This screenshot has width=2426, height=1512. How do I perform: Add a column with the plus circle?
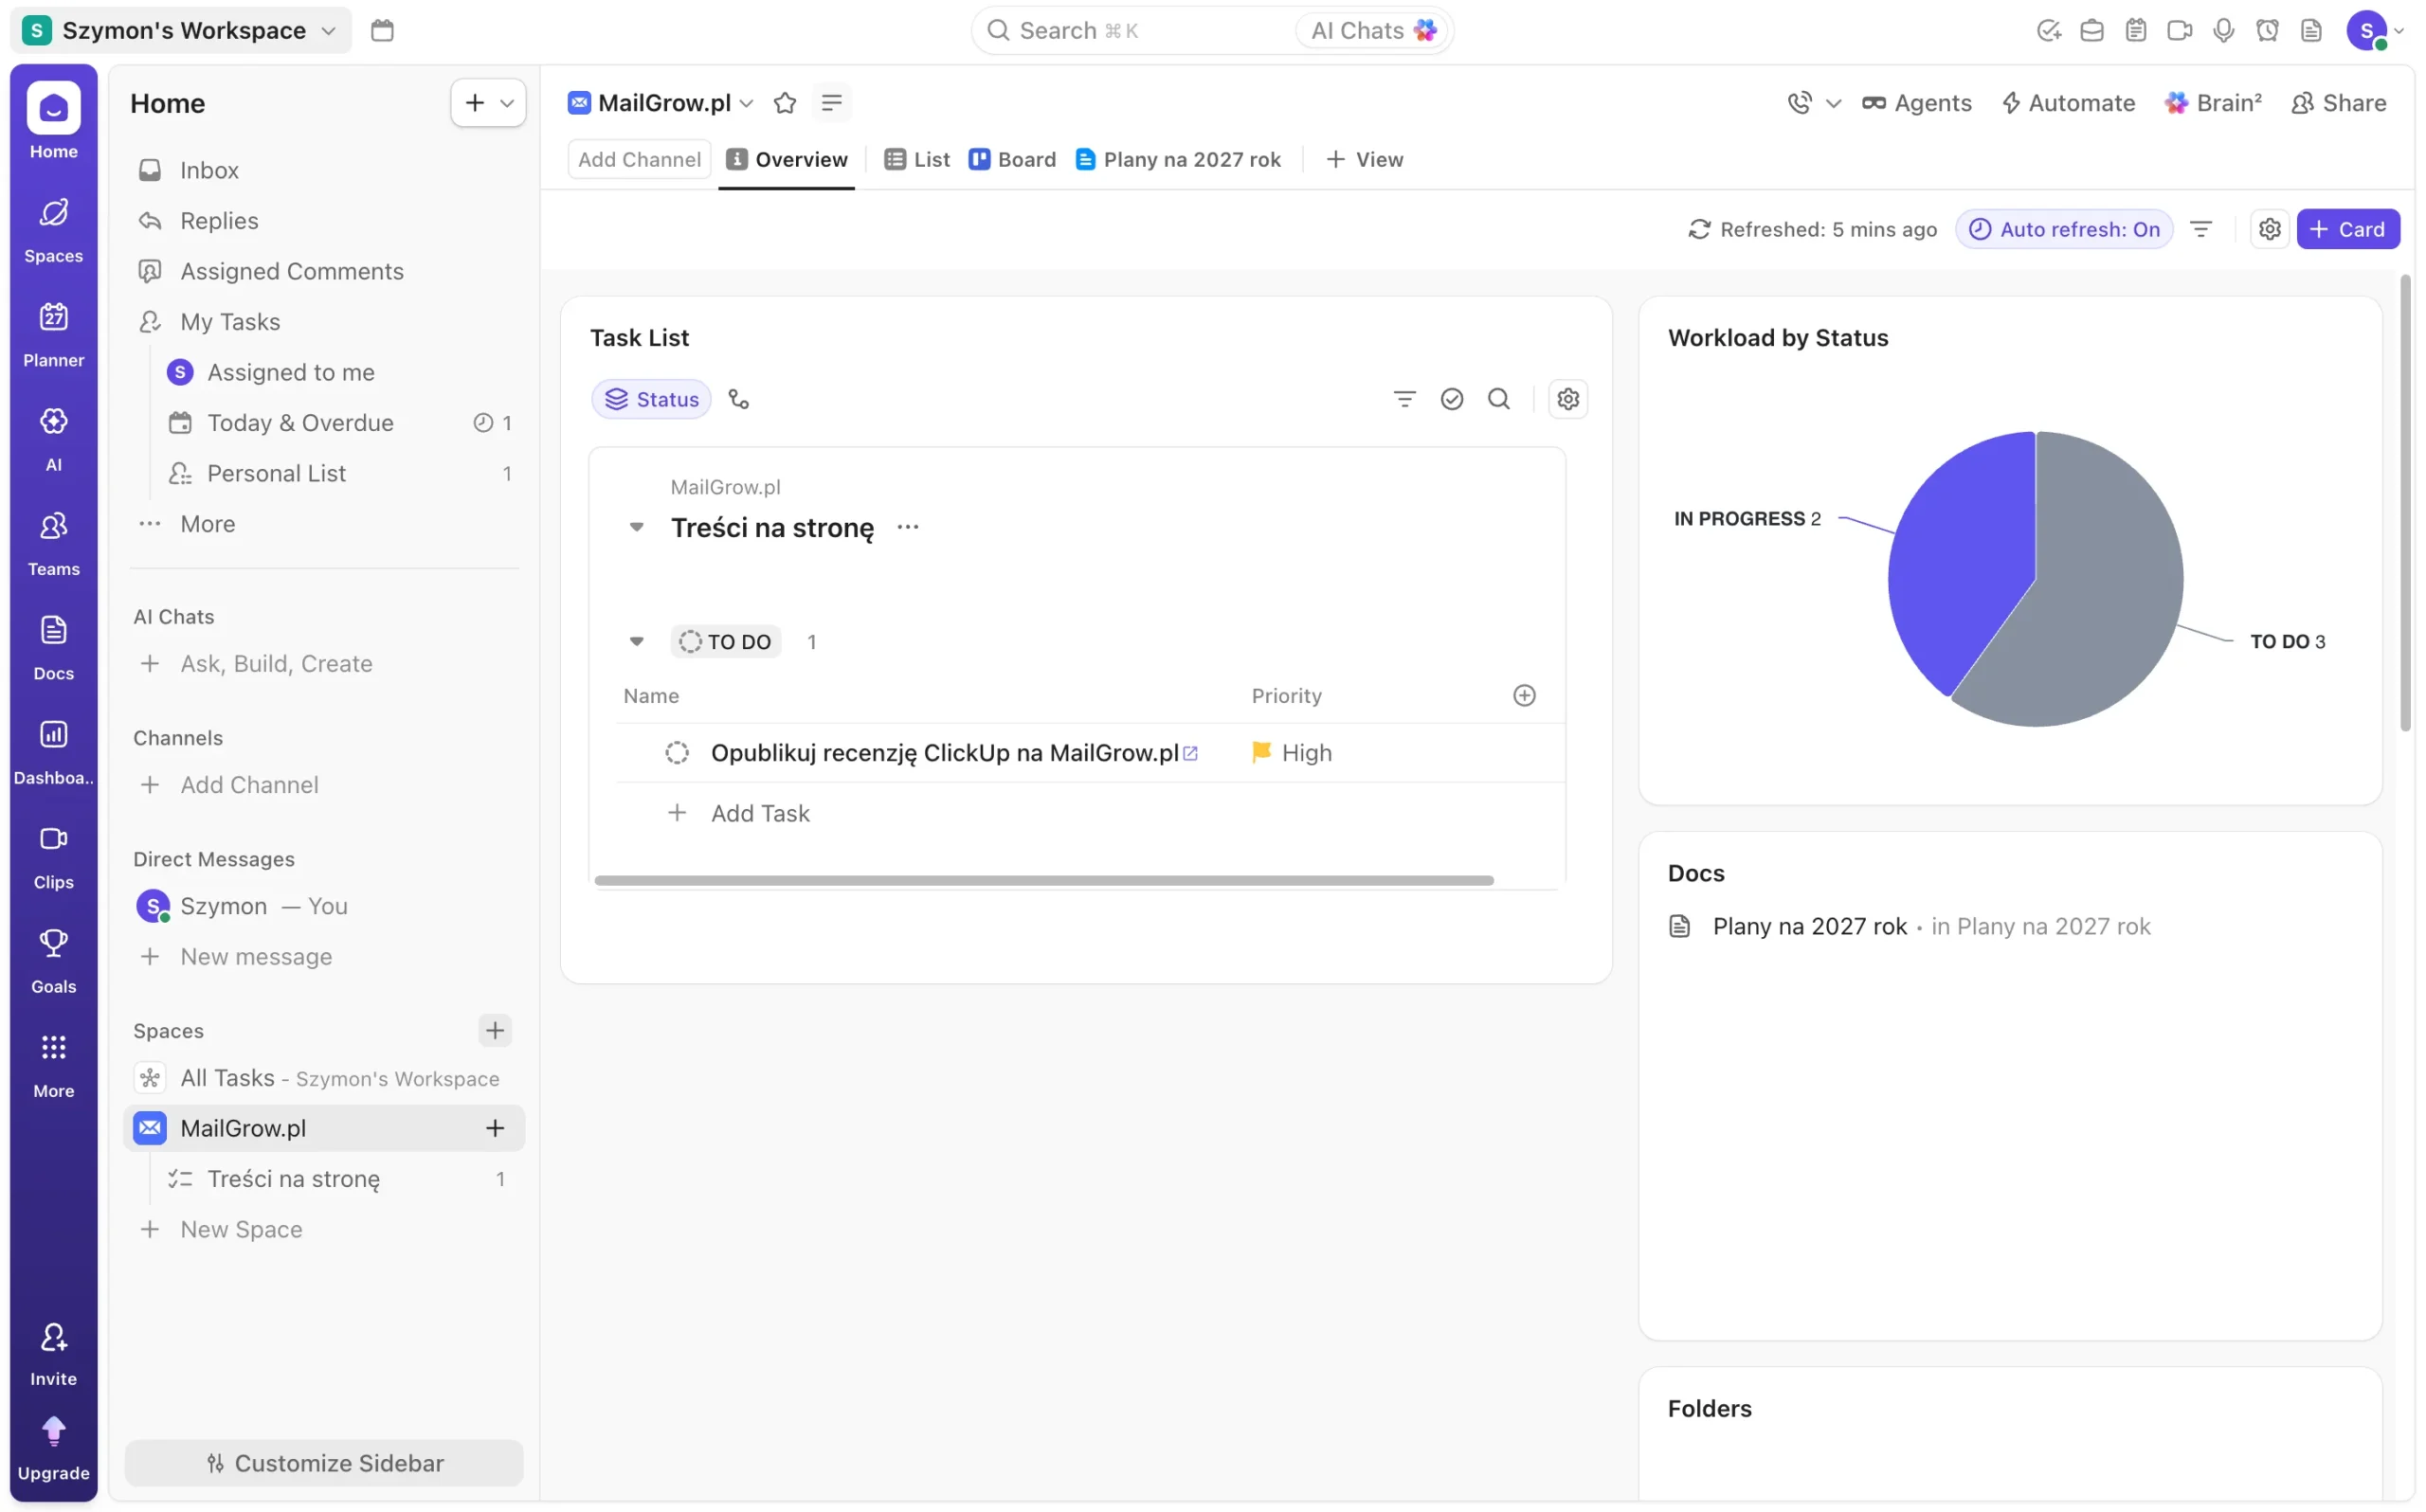click(x=1524, y=695)
